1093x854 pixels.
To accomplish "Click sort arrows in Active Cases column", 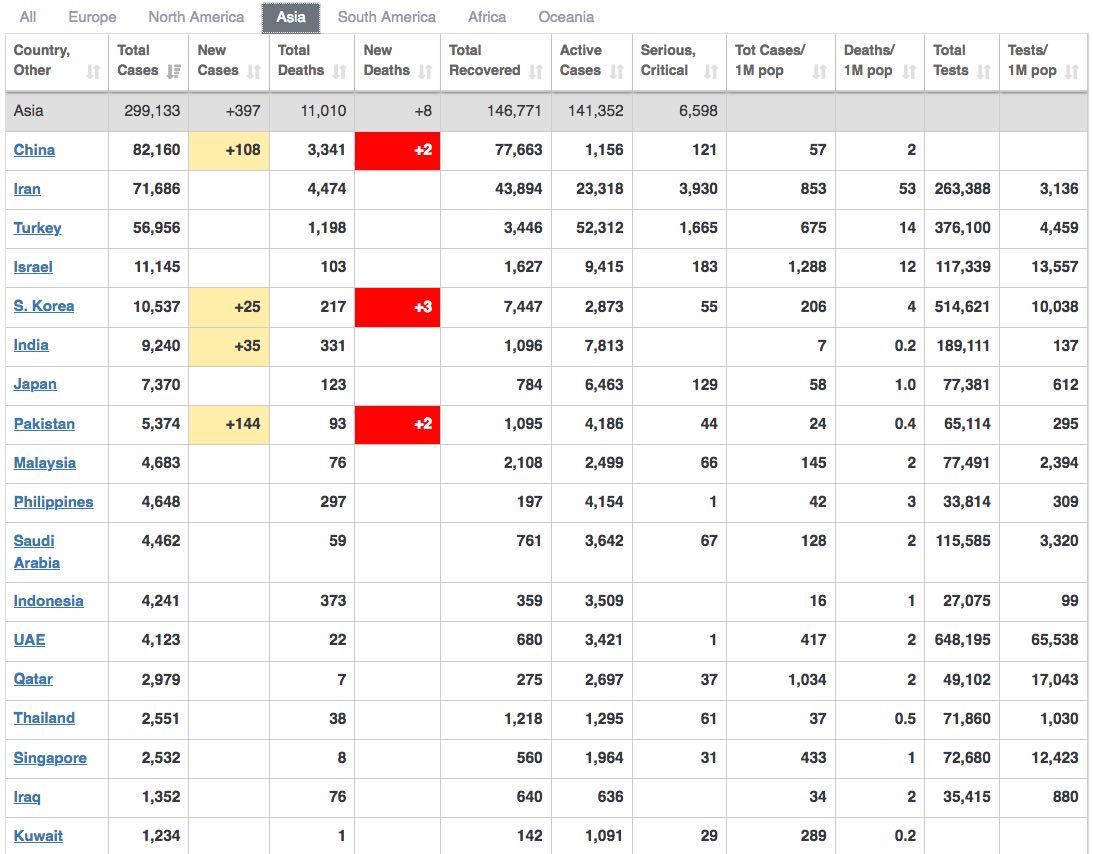I will point(617,71).
